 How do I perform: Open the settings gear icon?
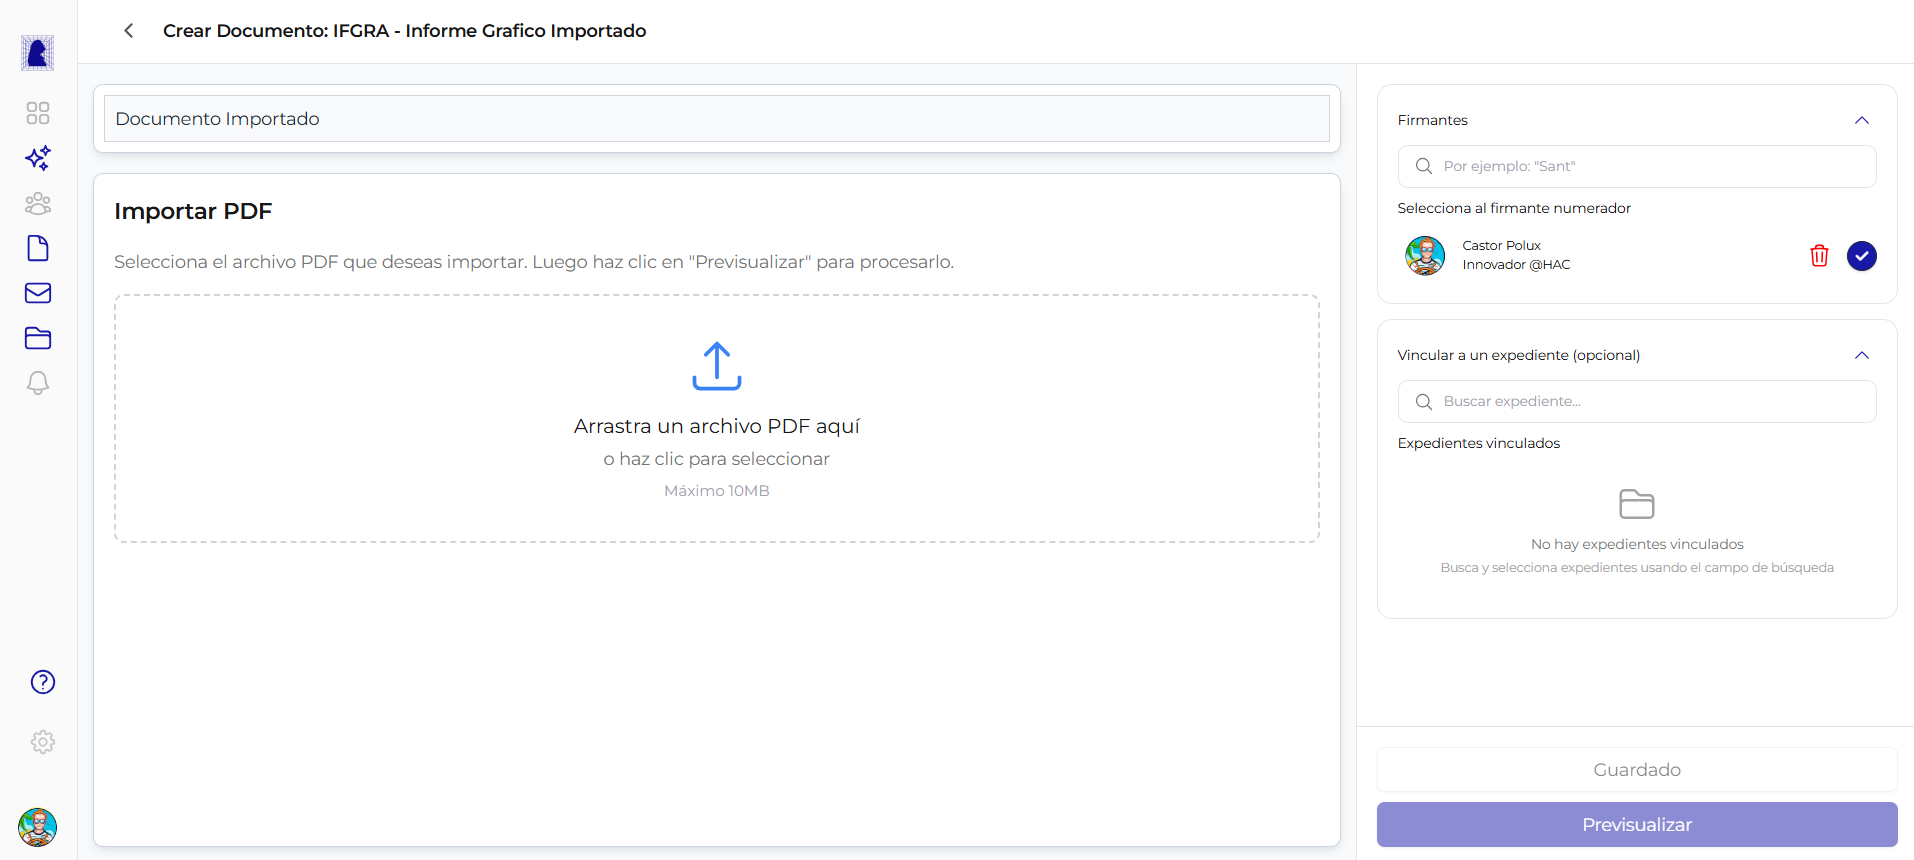tap(43, 742)
